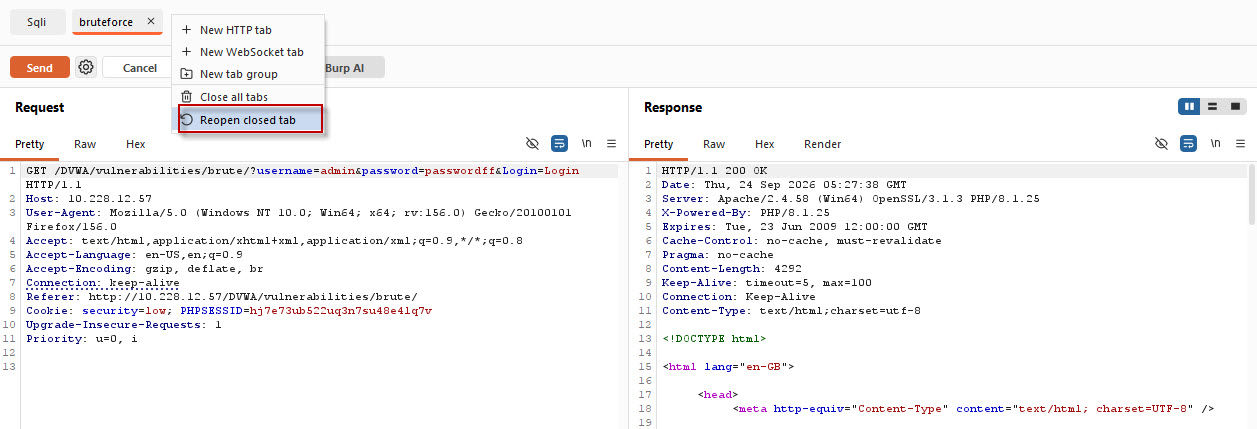Open Repeater request settings gear
The image size is (1257, 429).
(86, 67)
